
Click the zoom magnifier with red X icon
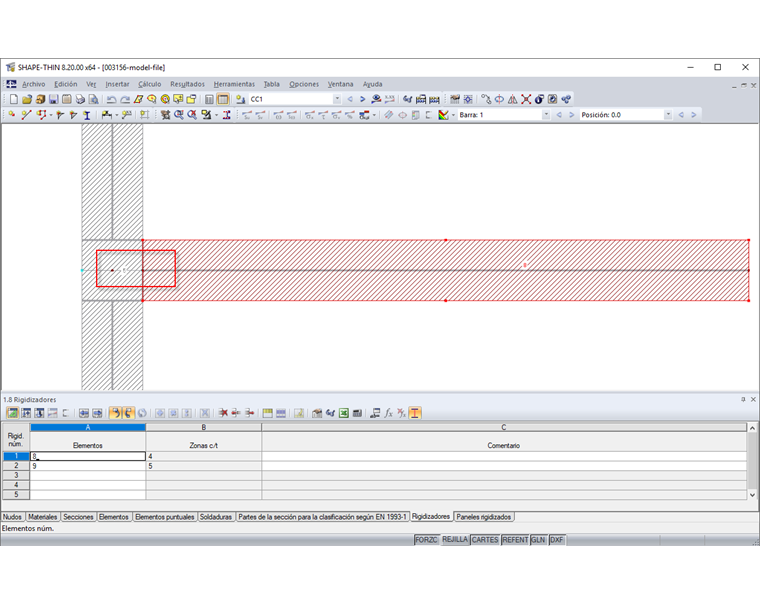pyautogui.click(x=192, y=115)
